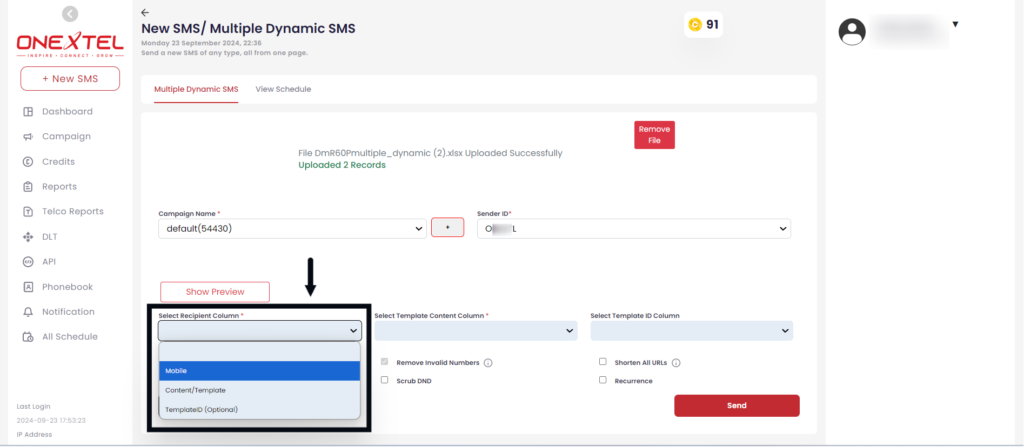Select the blank option in recipient list
This screenshot has height=447, width=1024.
(x=259, y=352)
